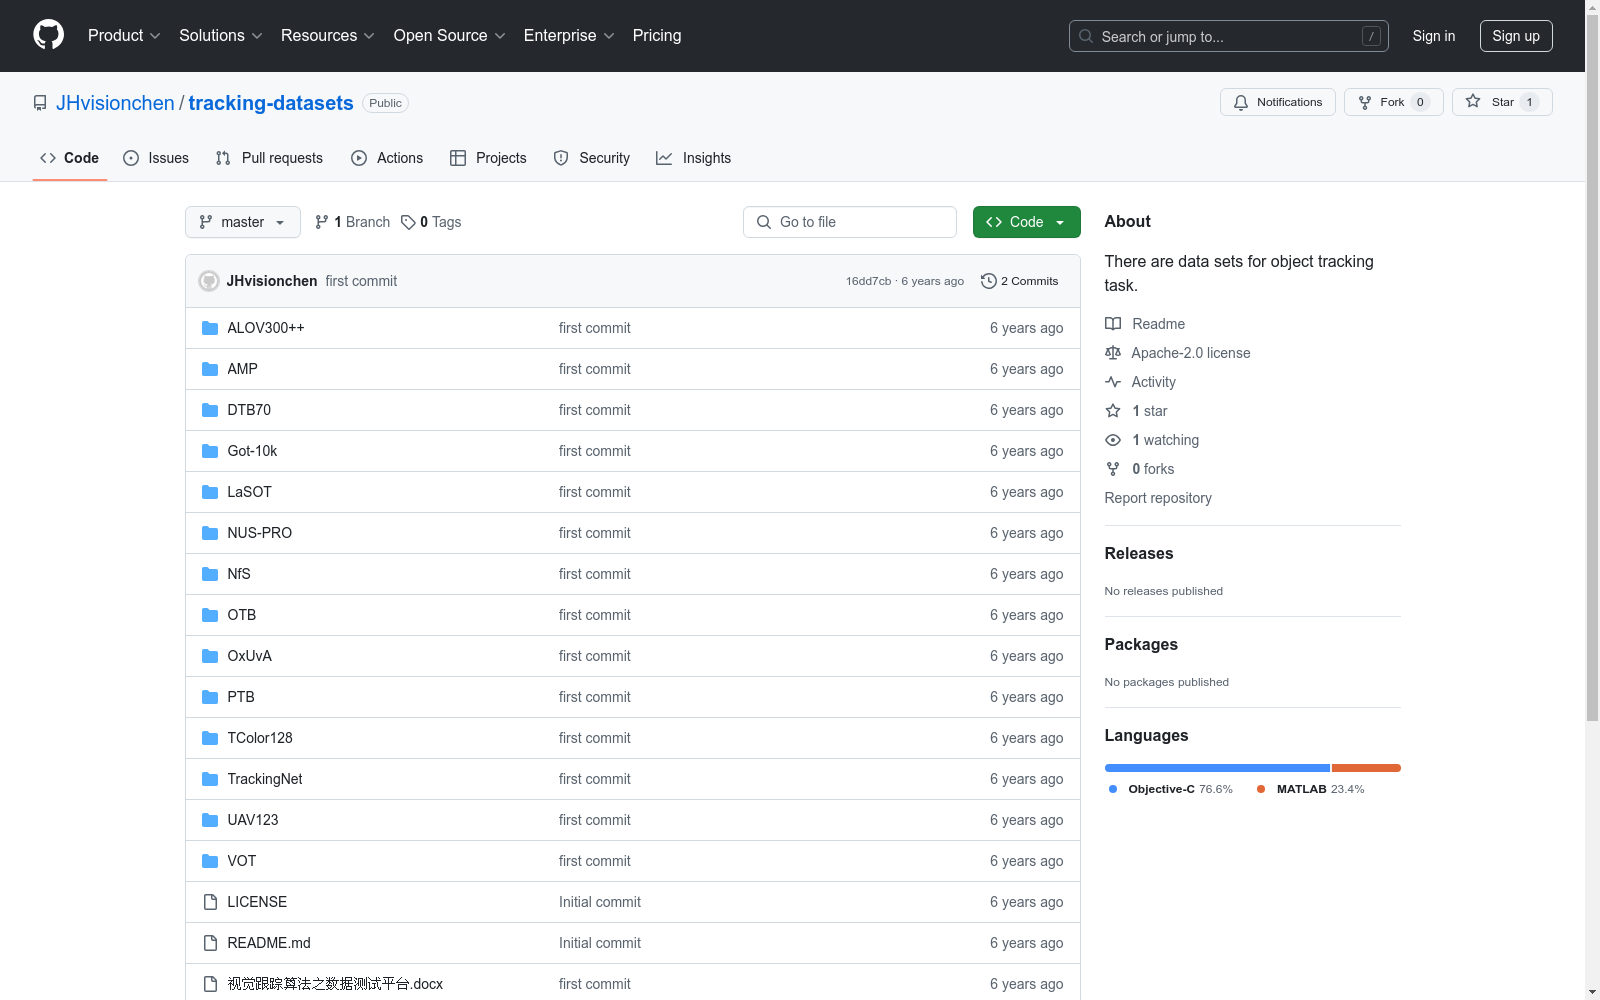Click the license scale icon in About

pyautogui.click(x=1113, y=353)
